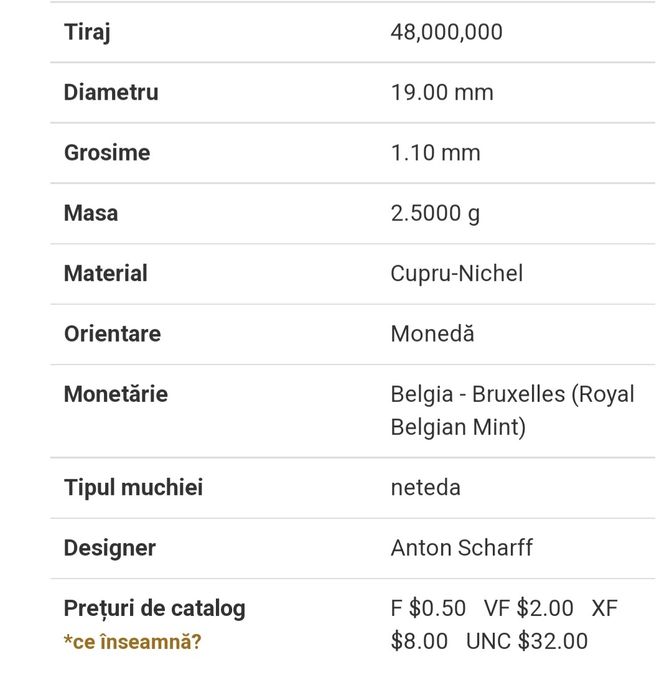Select the Cupru-Nichel material value
The width and height of the screenshot is (672, 700).
[457, 273]
